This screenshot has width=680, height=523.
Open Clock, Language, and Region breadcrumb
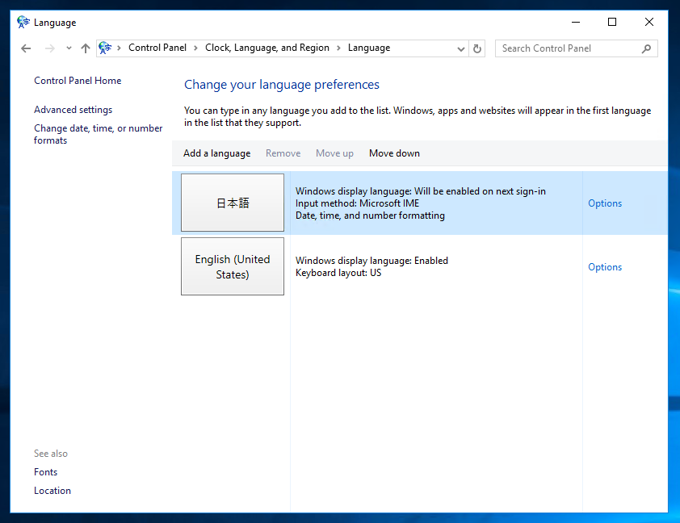[x=267, y=48]
